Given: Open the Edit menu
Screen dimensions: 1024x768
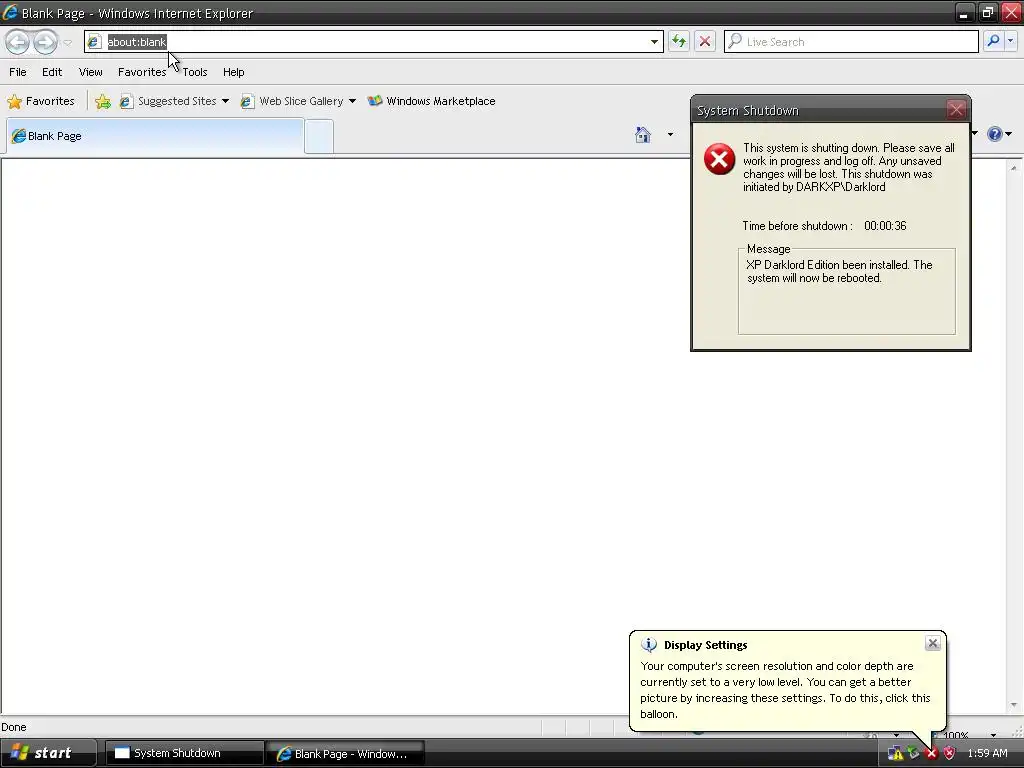Looking at the screenshot, I should (x=52, y=72).
